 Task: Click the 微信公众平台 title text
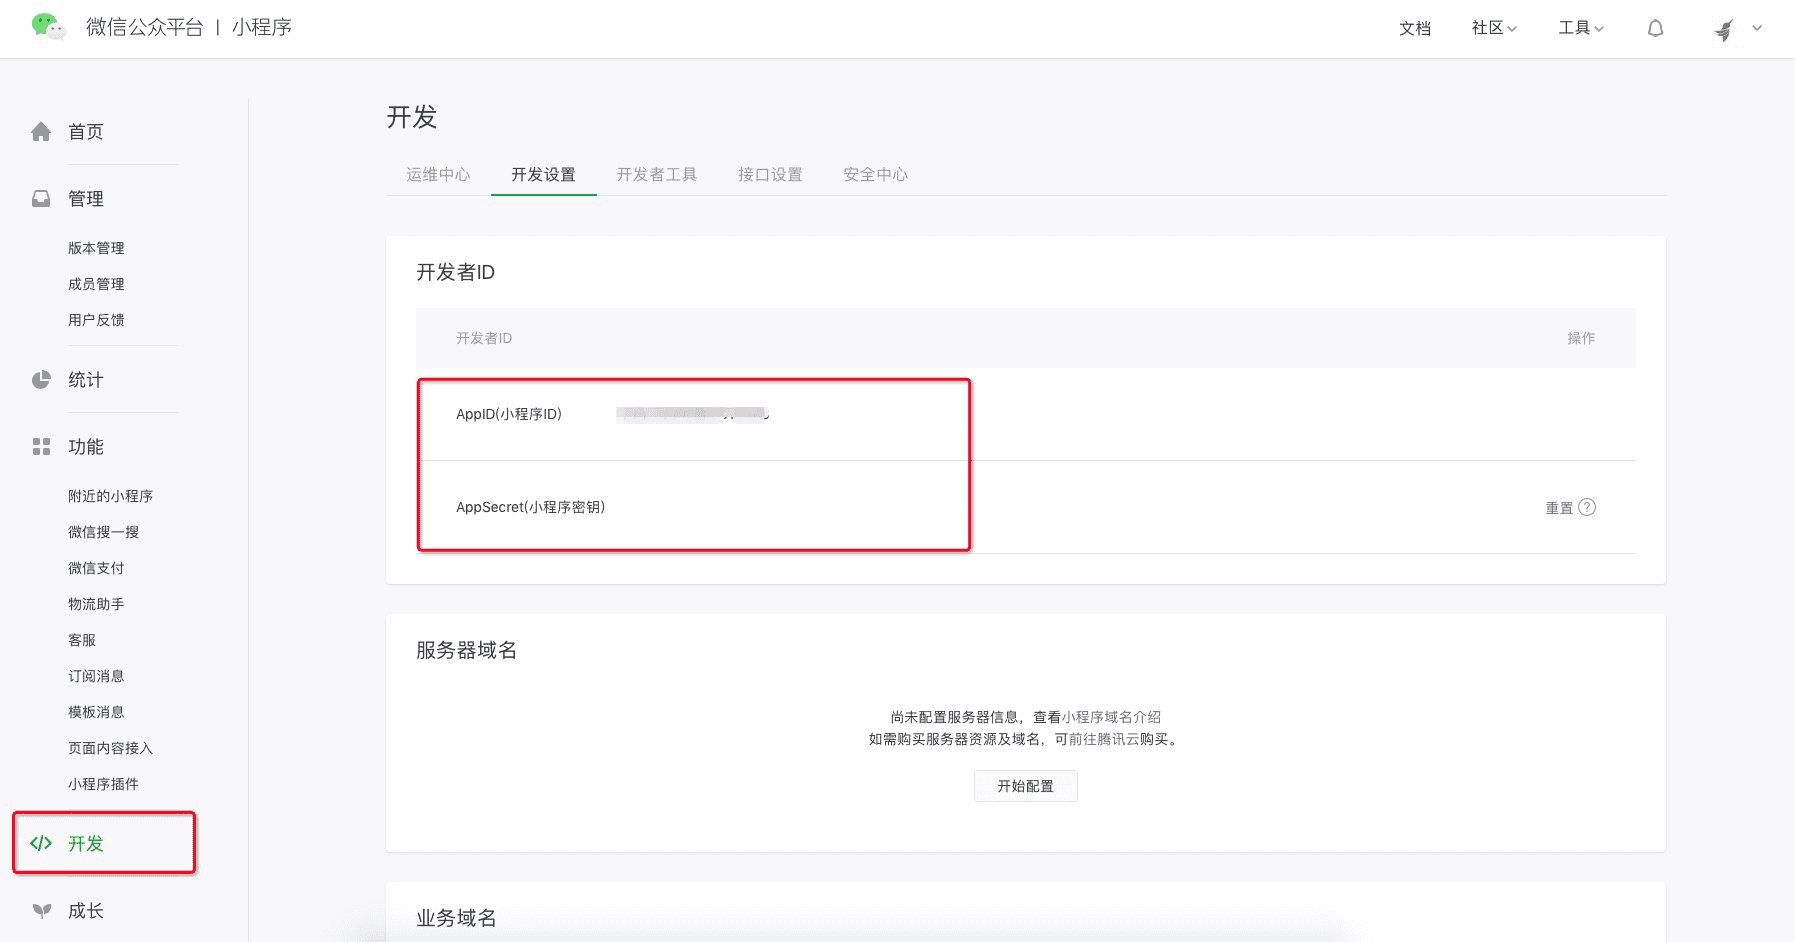[x=145, y=27]
